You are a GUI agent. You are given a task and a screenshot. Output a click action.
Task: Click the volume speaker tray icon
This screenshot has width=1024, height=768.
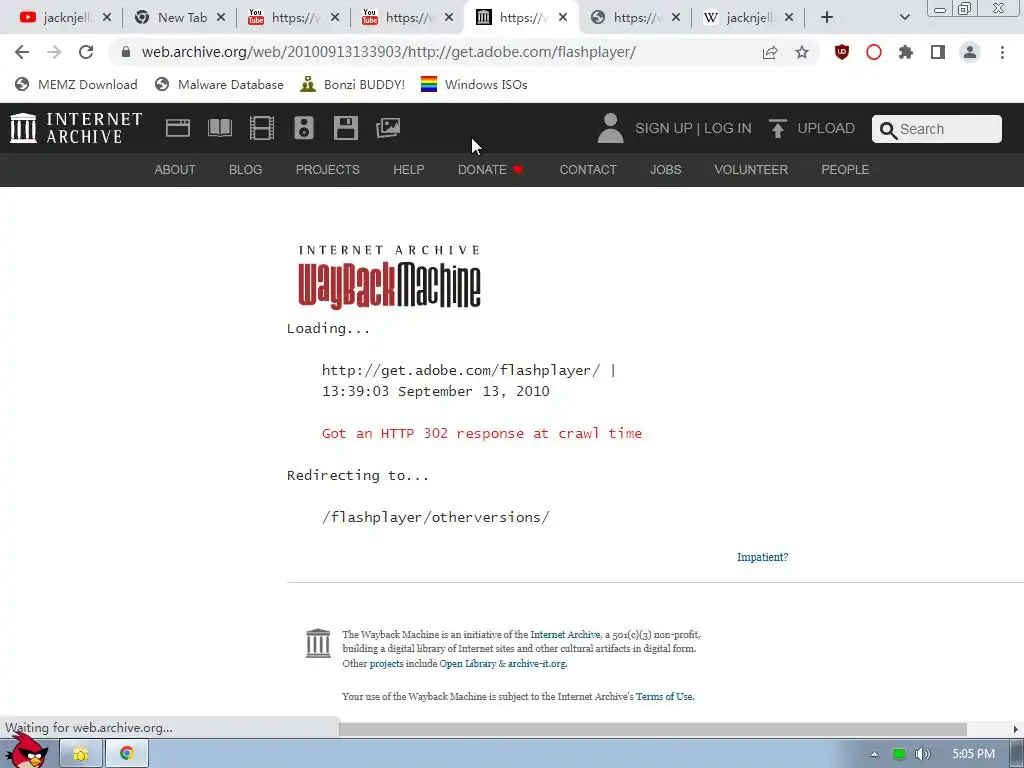[x=923, y=754]
